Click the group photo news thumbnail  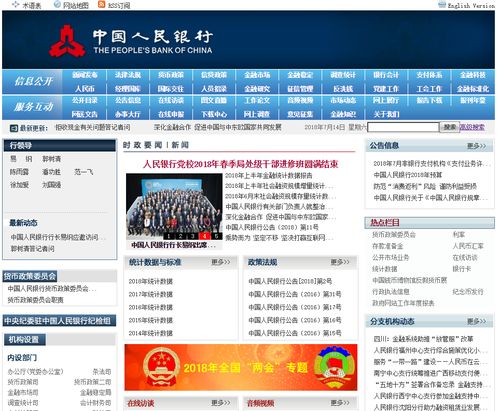[174, 206]
